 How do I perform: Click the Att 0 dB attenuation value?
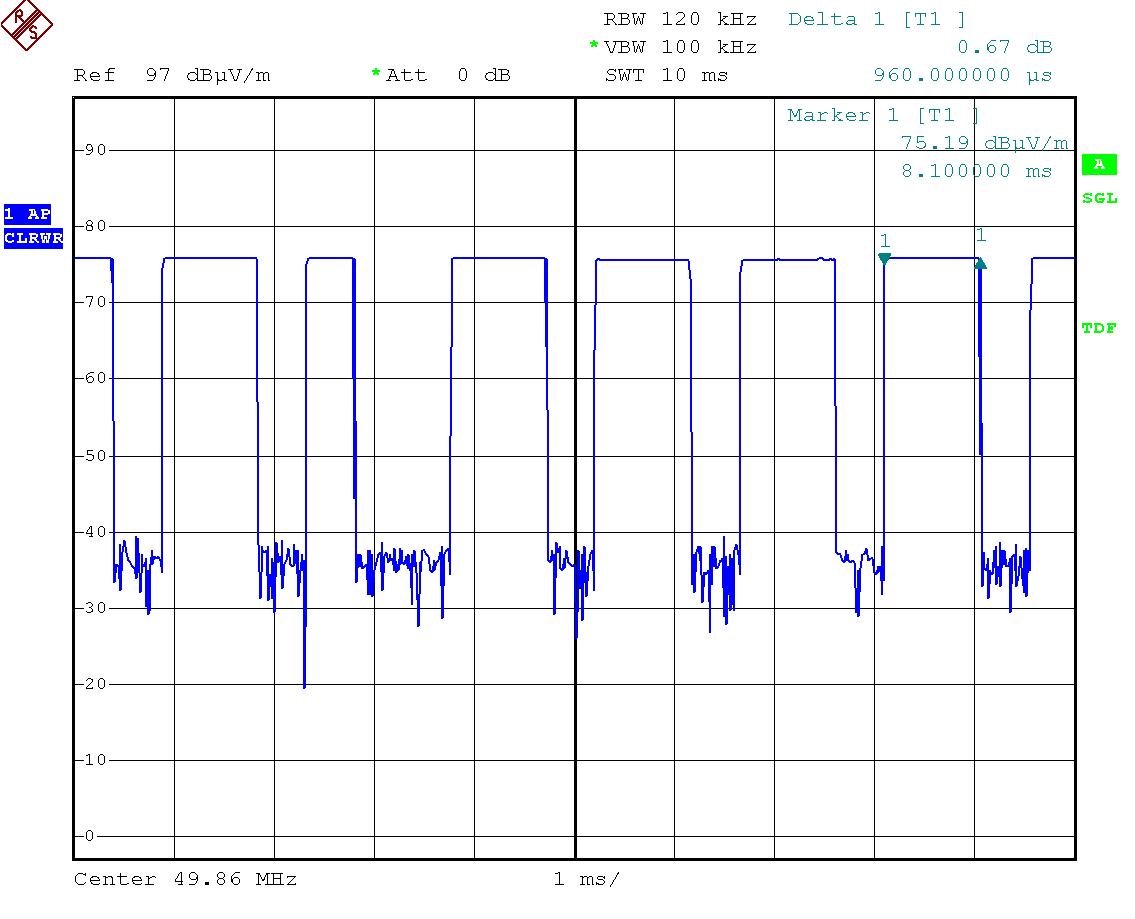[x=448, y=75]
